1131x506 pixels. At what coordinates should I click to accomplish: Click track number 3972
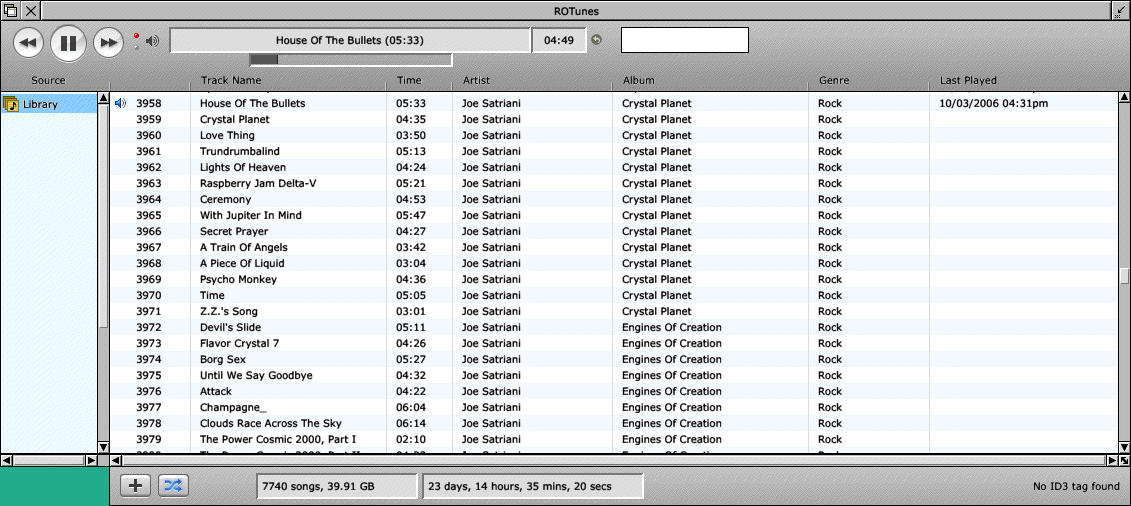coord(148,327)
